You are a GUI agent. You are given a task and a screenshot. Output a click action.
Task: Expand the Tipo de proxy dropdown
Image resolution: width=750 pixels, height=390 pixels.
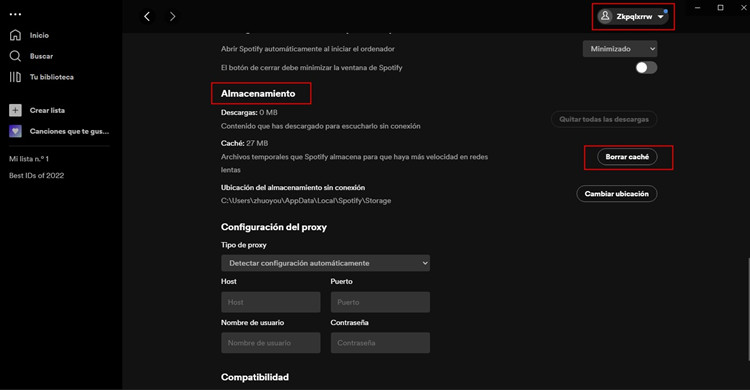325,263
